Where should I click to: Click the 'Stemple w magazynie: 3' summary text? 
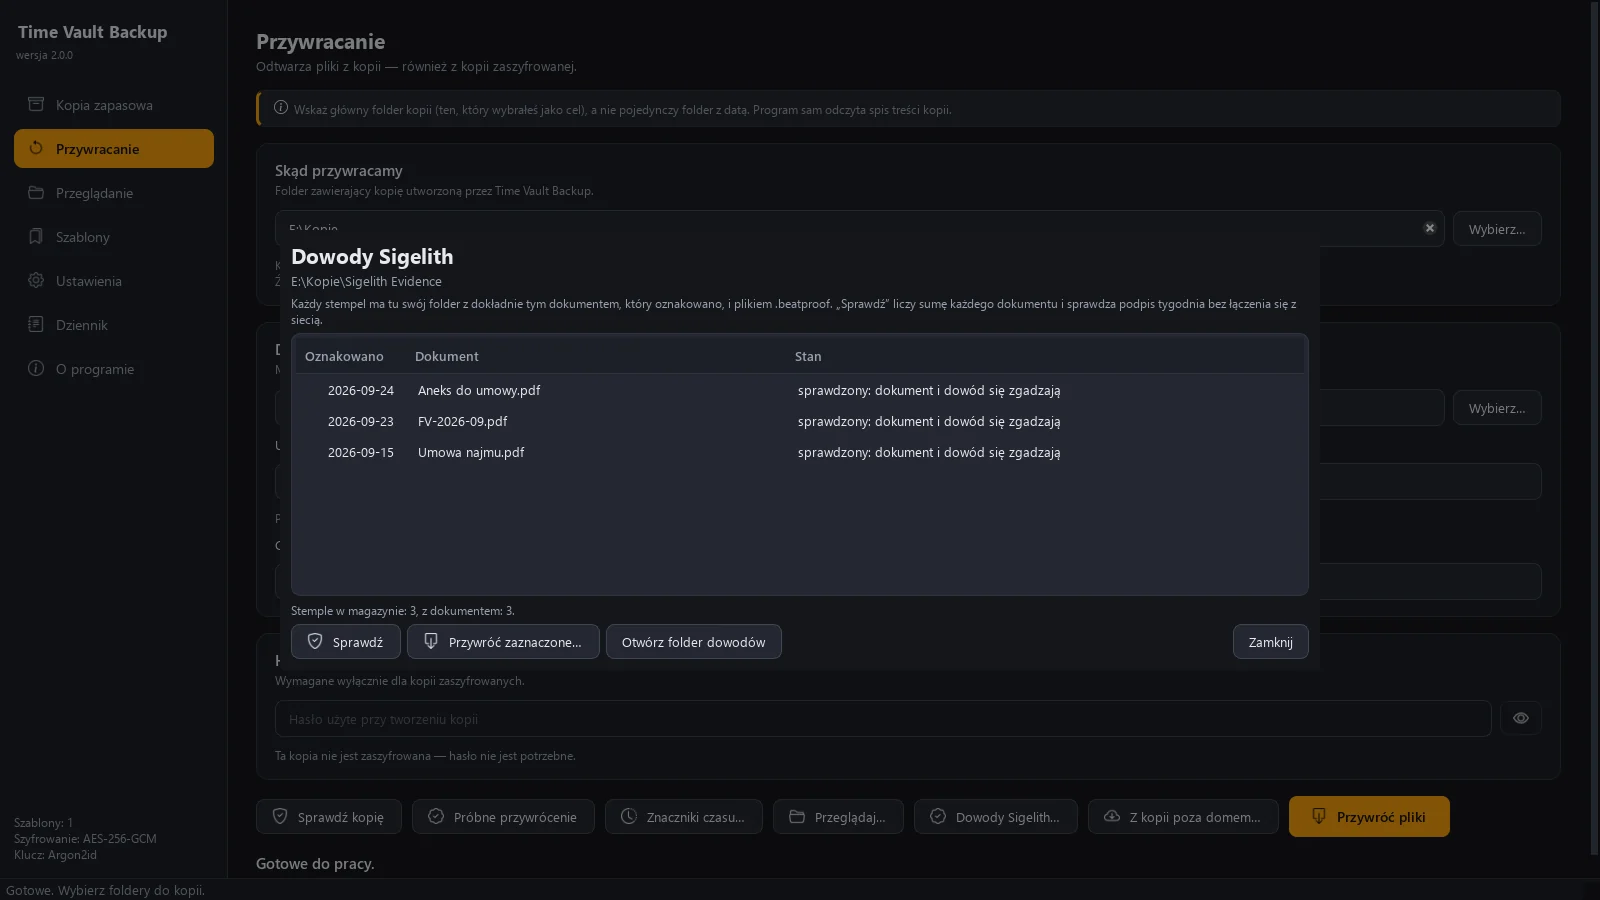[x=403, y=611]
